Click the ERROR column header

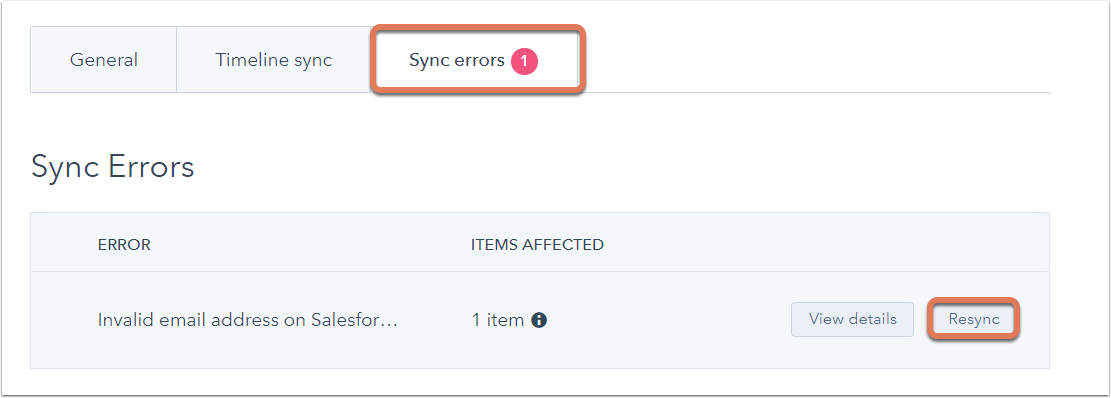click(124, 245)
